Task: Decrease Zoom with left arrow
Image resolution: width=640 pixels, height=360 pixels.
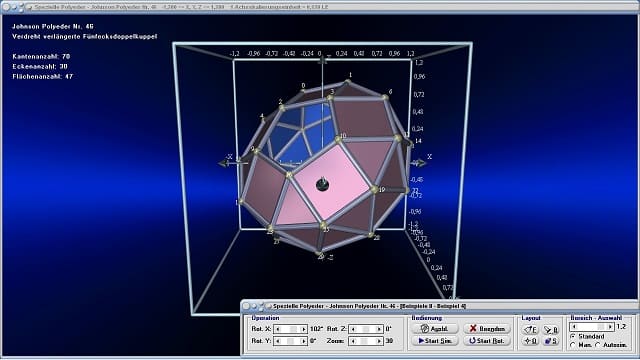Action: click(353, 341)
